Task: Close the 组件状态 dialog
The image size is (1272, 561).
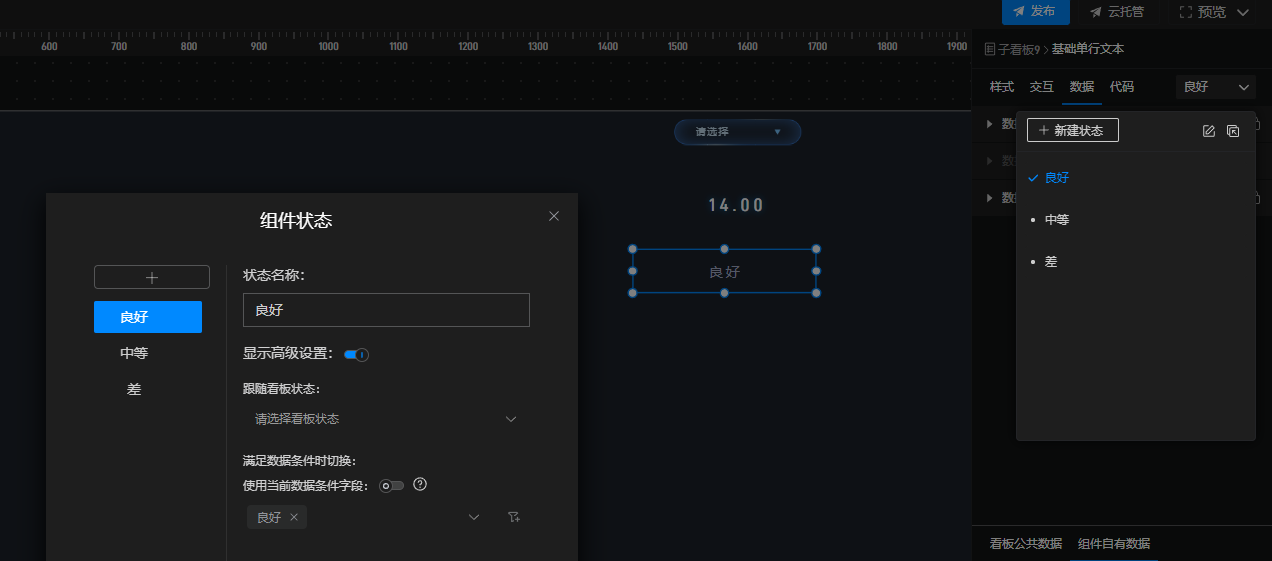Action: (554, 216)
